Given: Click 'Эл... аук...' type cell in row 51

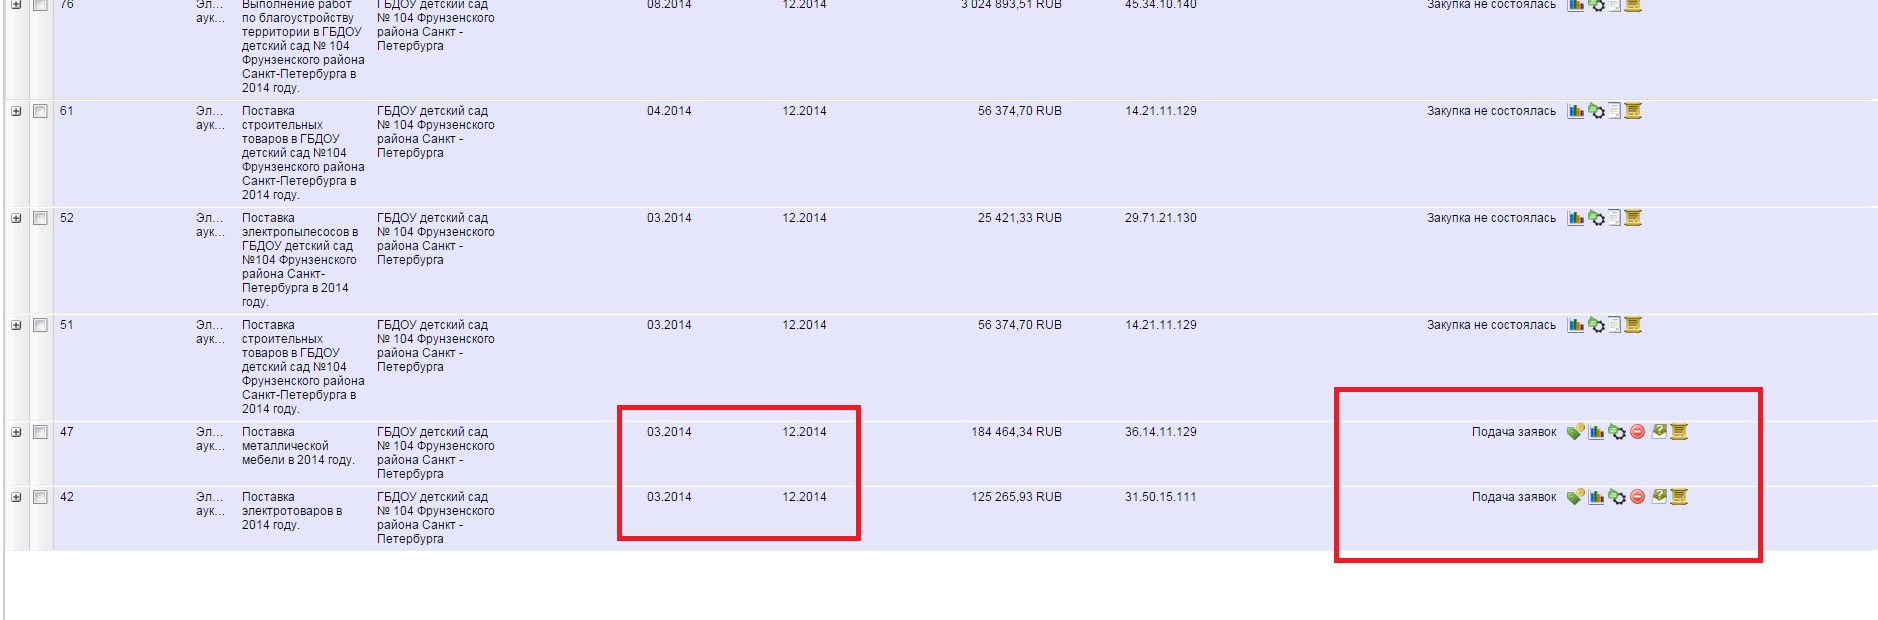Looking at the screenshot, I should point(210,332).
